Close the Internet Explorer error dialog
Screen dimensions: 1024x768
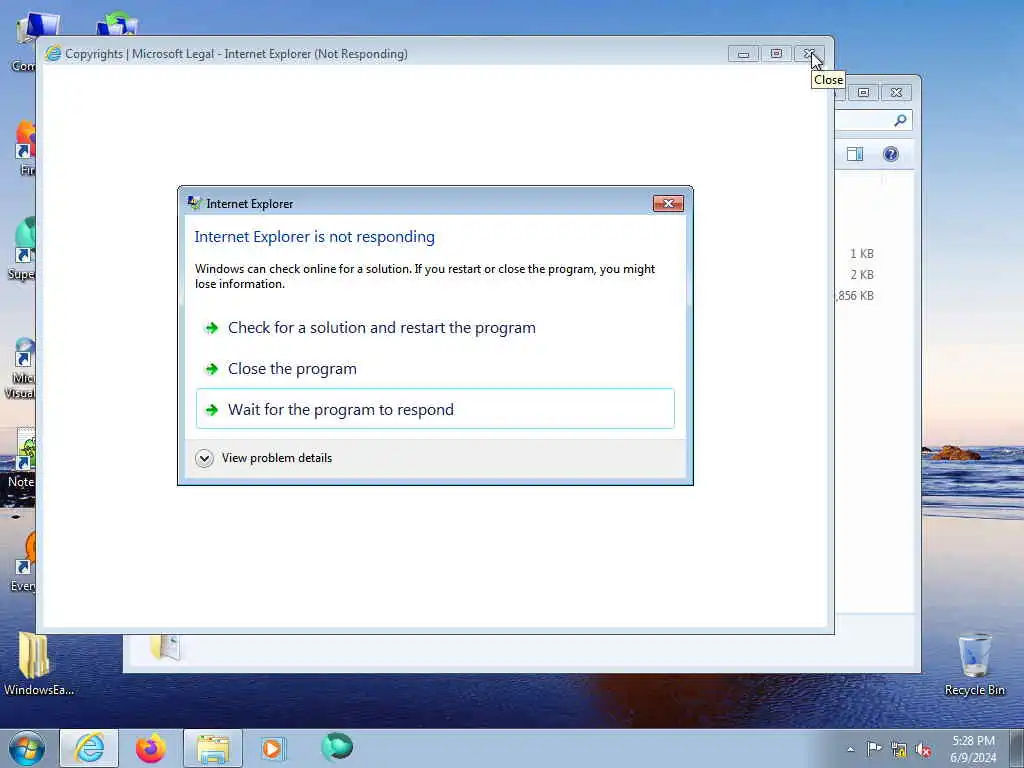(668, 204)
